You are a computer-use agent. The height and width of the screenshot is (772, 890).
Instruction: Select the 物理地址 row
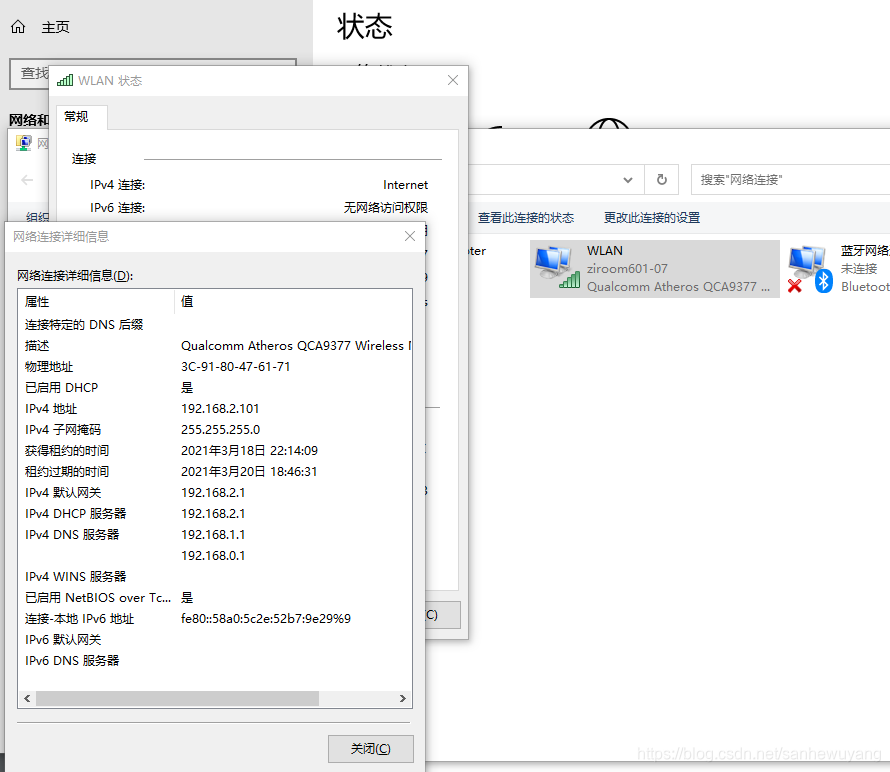coord(215,367)
